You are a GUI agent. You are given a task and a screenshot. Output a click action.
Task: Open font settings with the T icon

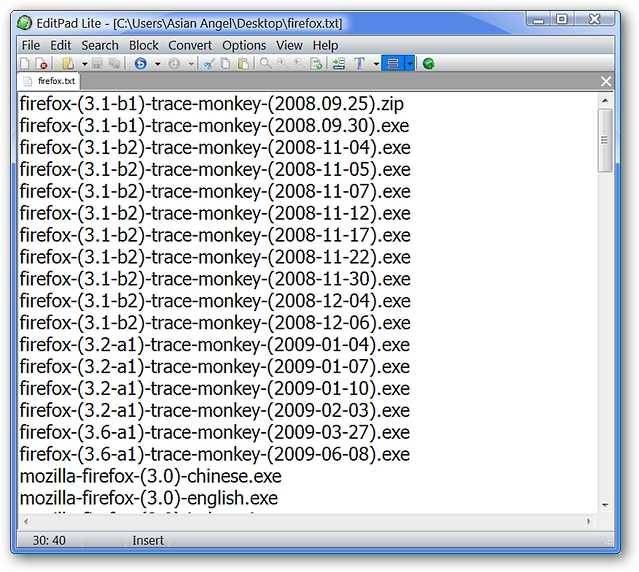tap(359, 64)
